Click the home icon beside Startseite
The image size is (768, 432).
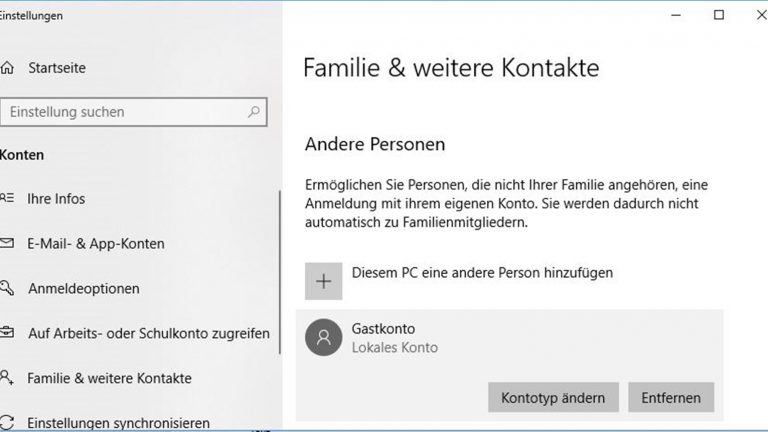pyautogui.click(x=7, y=68)
